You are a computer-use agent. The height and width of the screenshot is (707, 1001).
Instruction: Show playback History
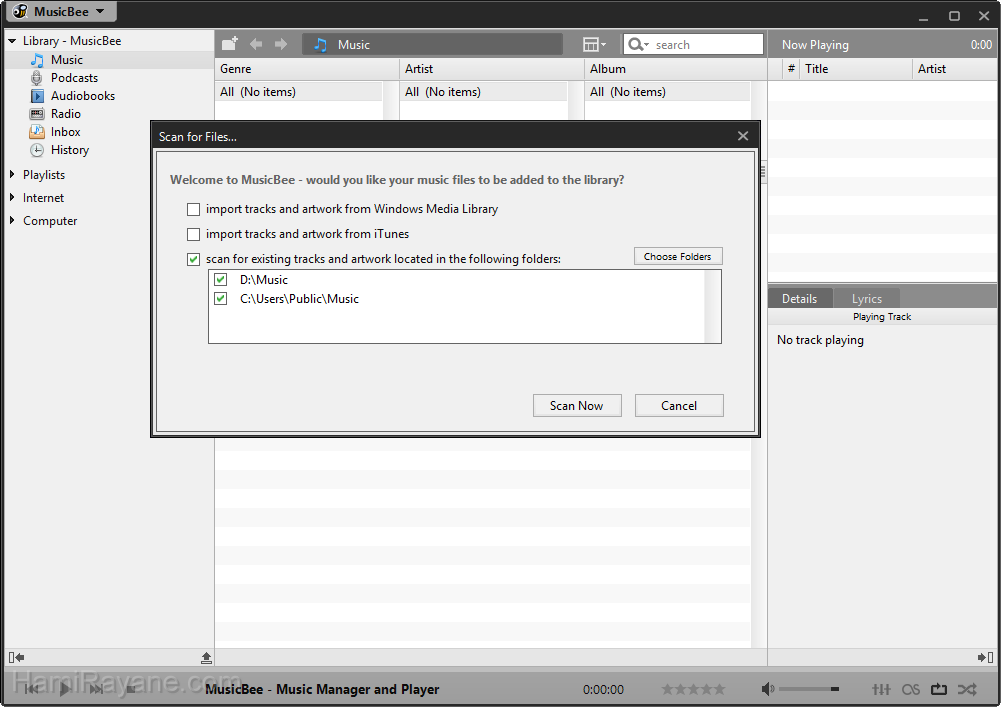pyautogui.click(x=70, y=150)
